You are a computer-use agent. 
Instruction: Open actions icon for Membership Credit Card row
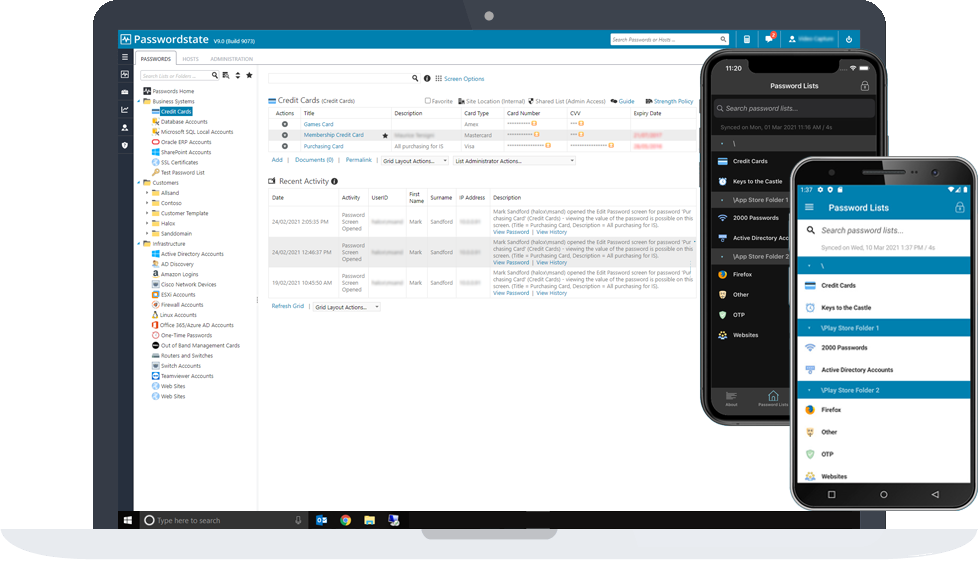284,135
